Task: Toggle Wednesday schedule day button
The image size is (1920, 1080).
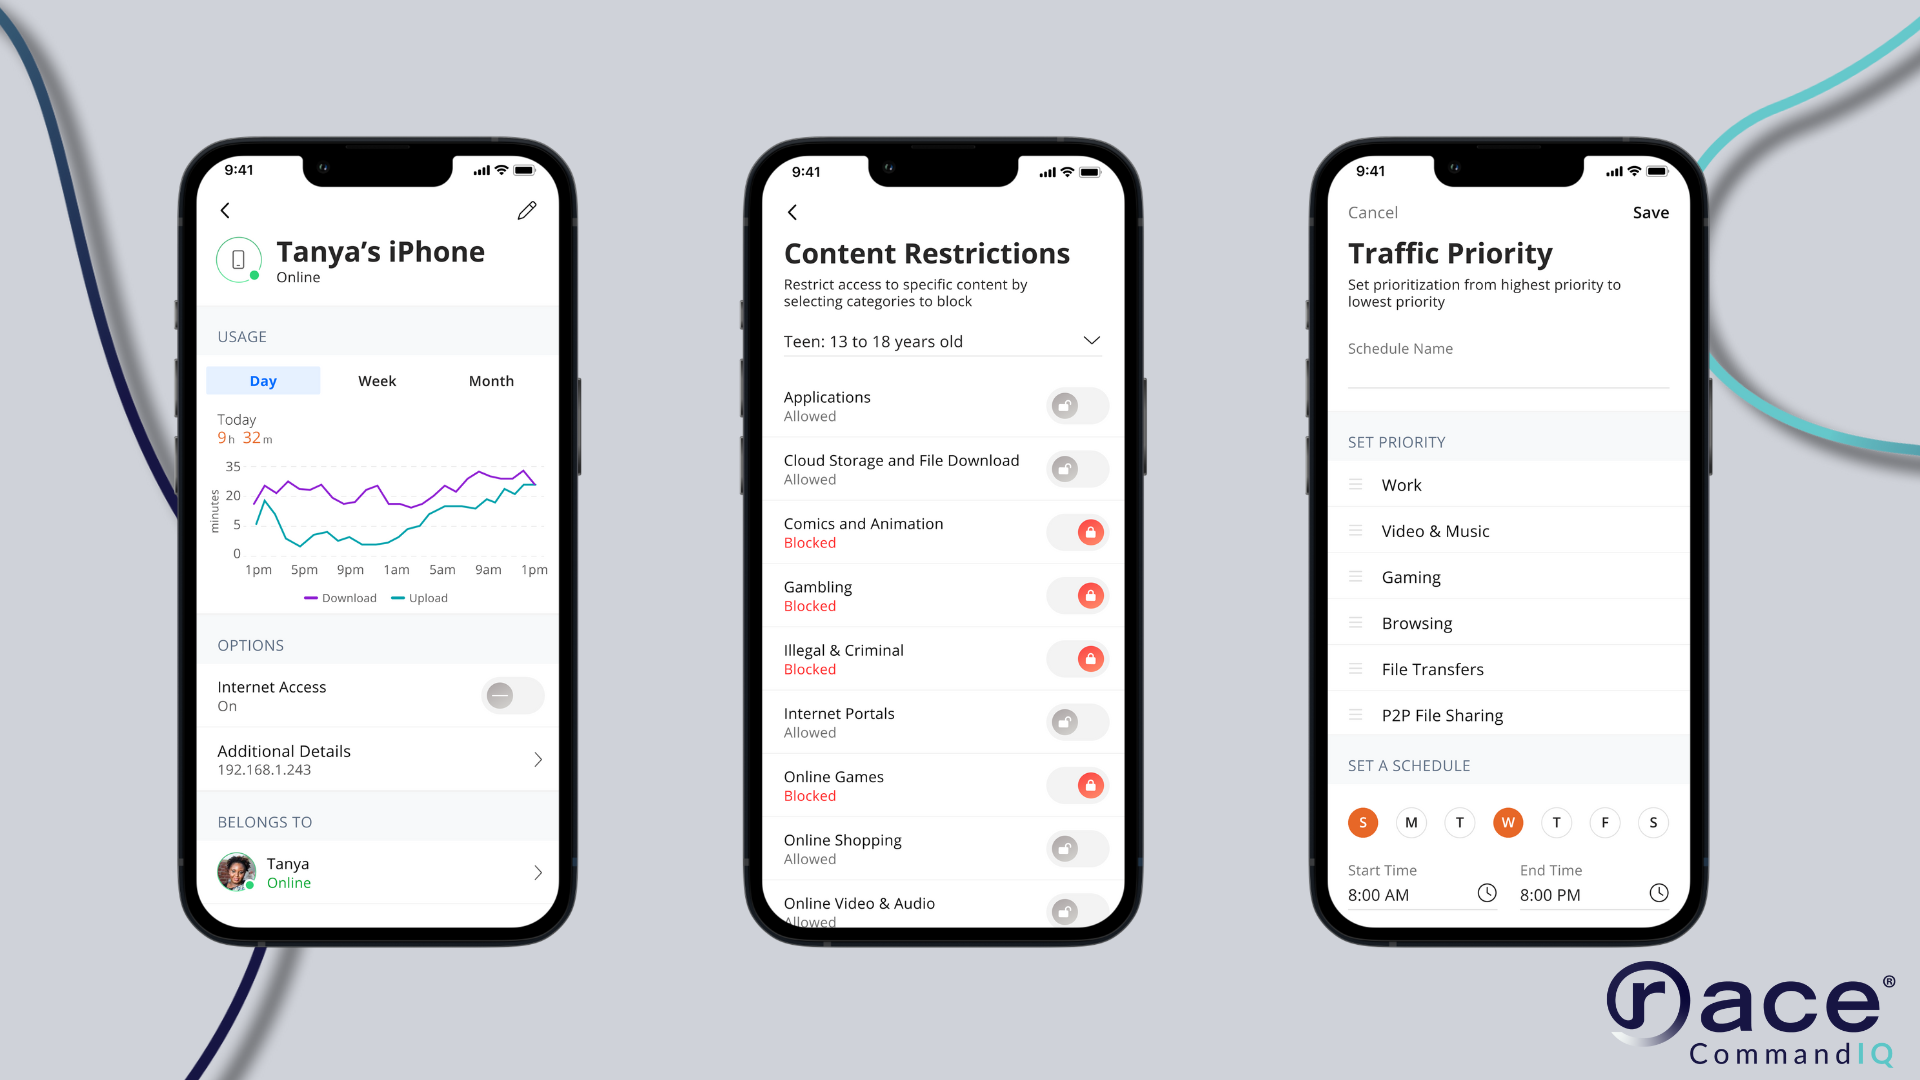Action: tap(1507, 822)
